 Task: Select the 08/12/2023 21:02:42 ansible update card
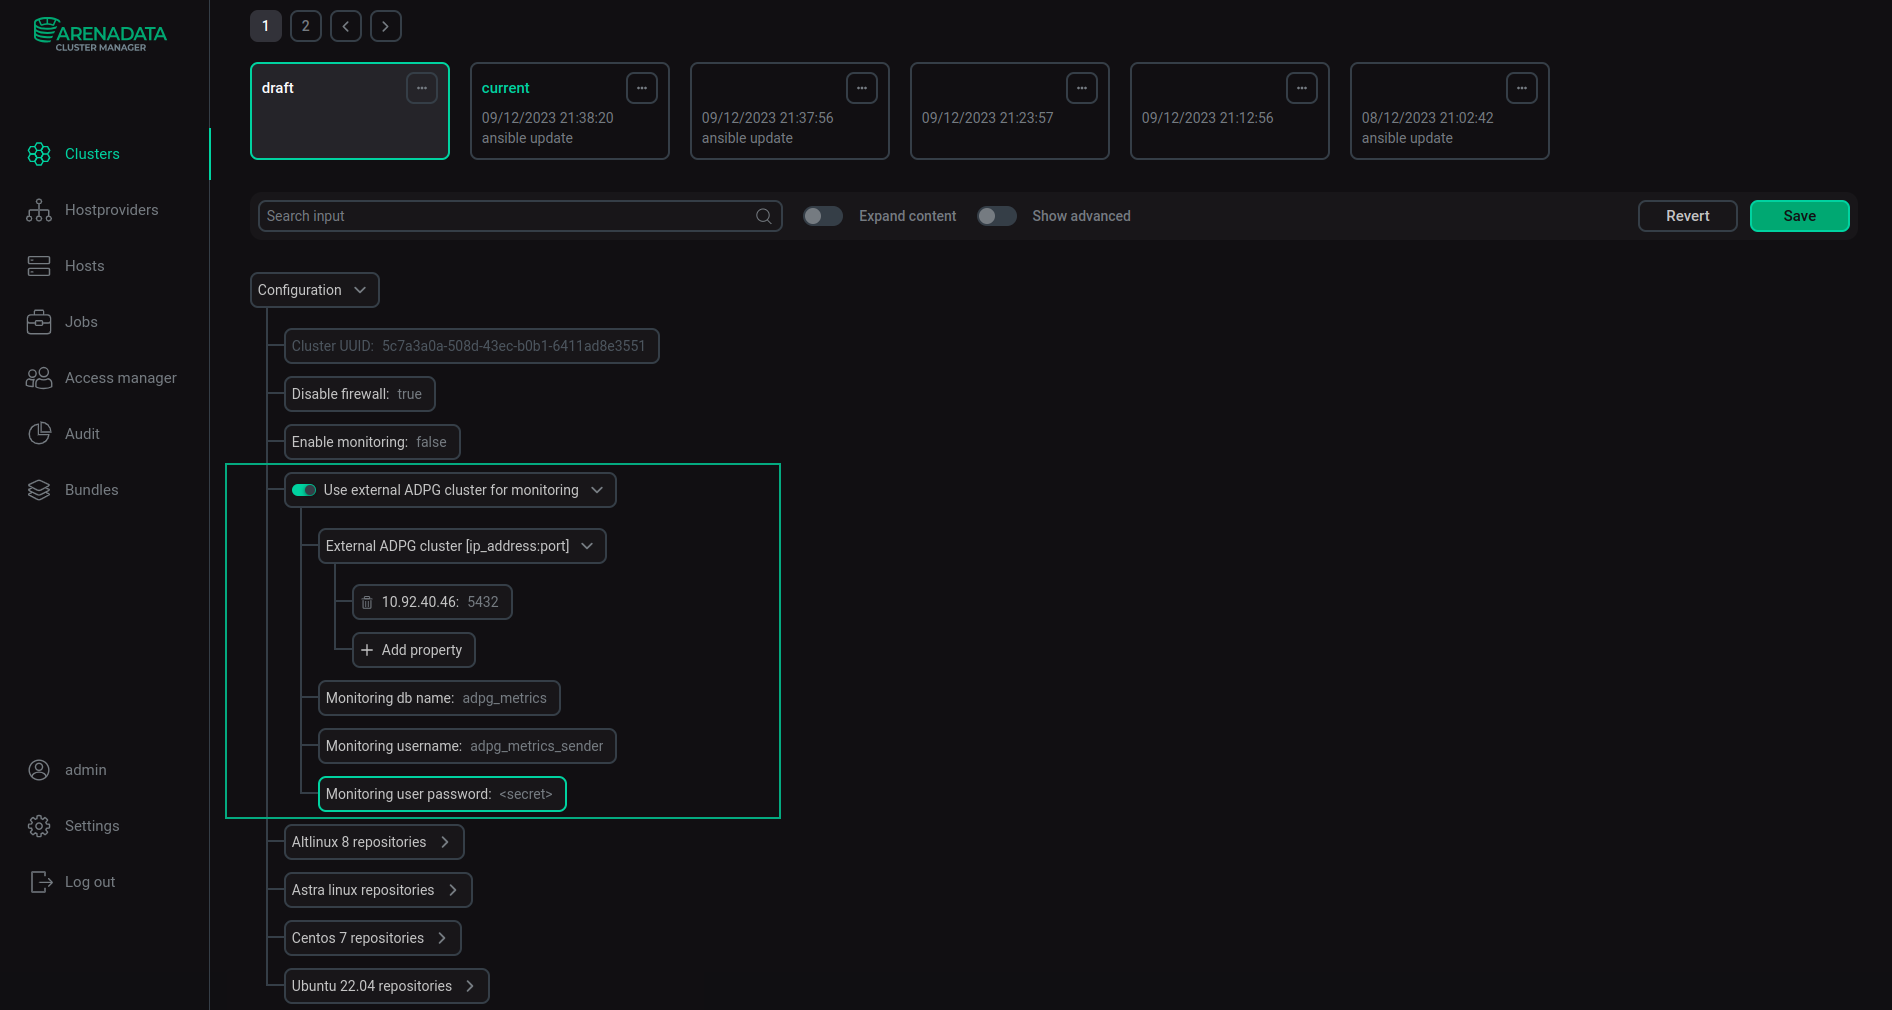(1450, 111)
